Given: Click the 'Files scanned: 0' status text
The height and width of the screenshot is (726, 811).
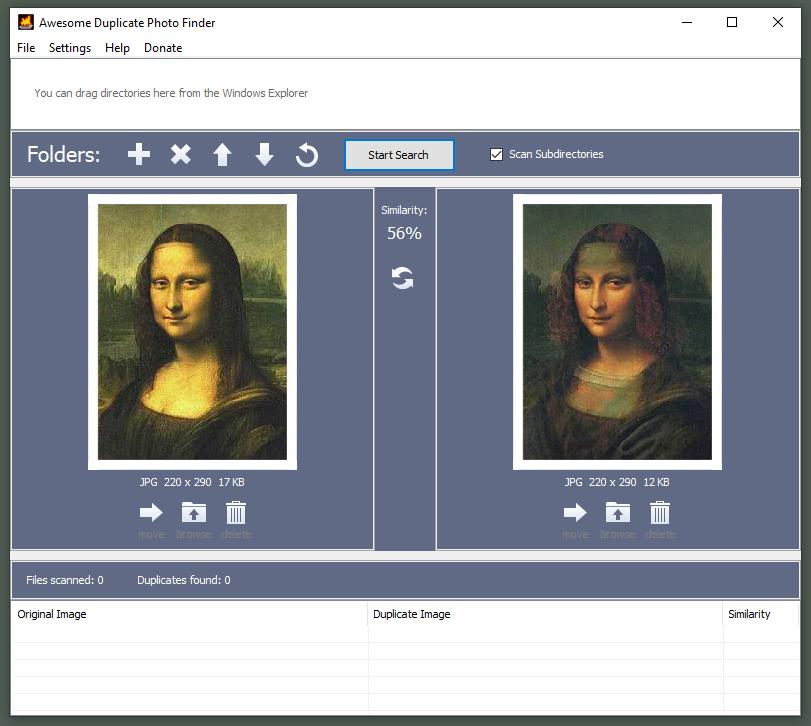Looking at the screenshot, I should pos(65,580).
